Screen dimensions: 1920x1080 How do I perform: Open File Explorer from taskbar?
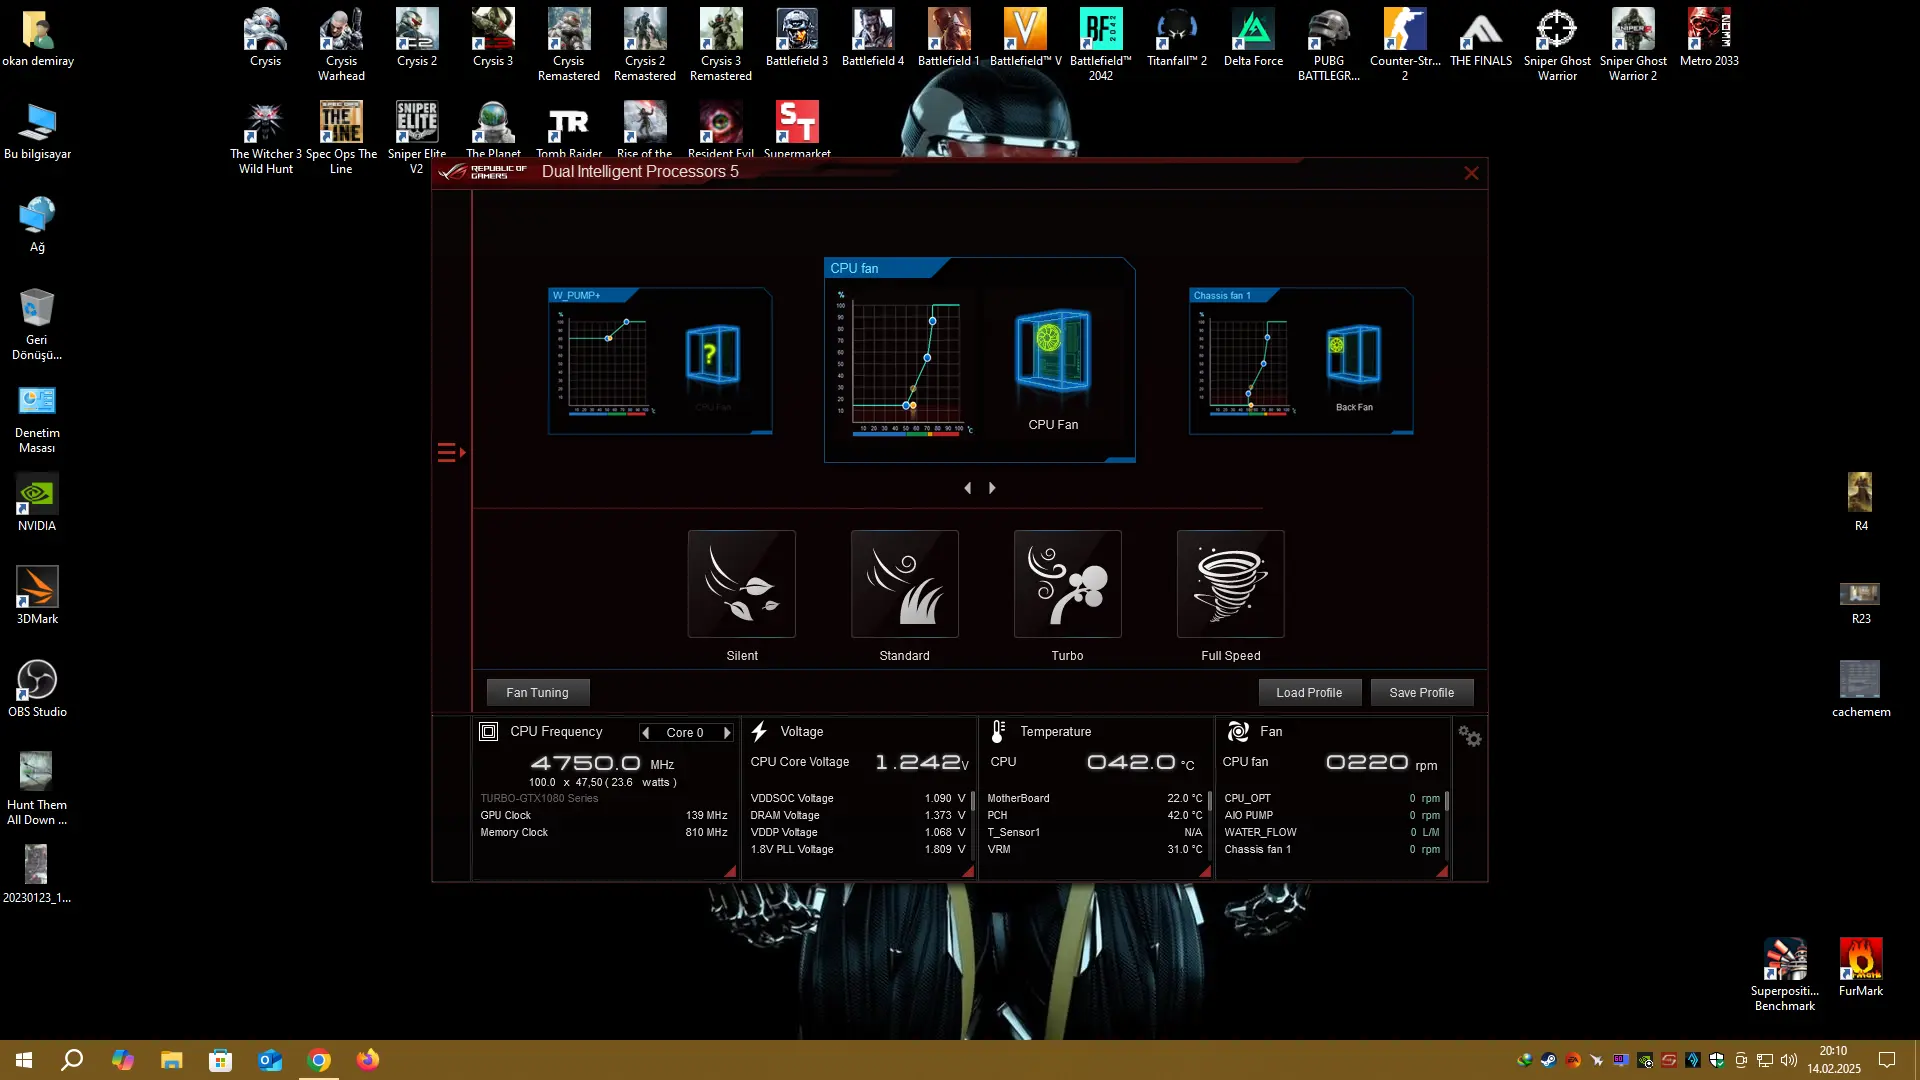click(x=172, y=1060)
